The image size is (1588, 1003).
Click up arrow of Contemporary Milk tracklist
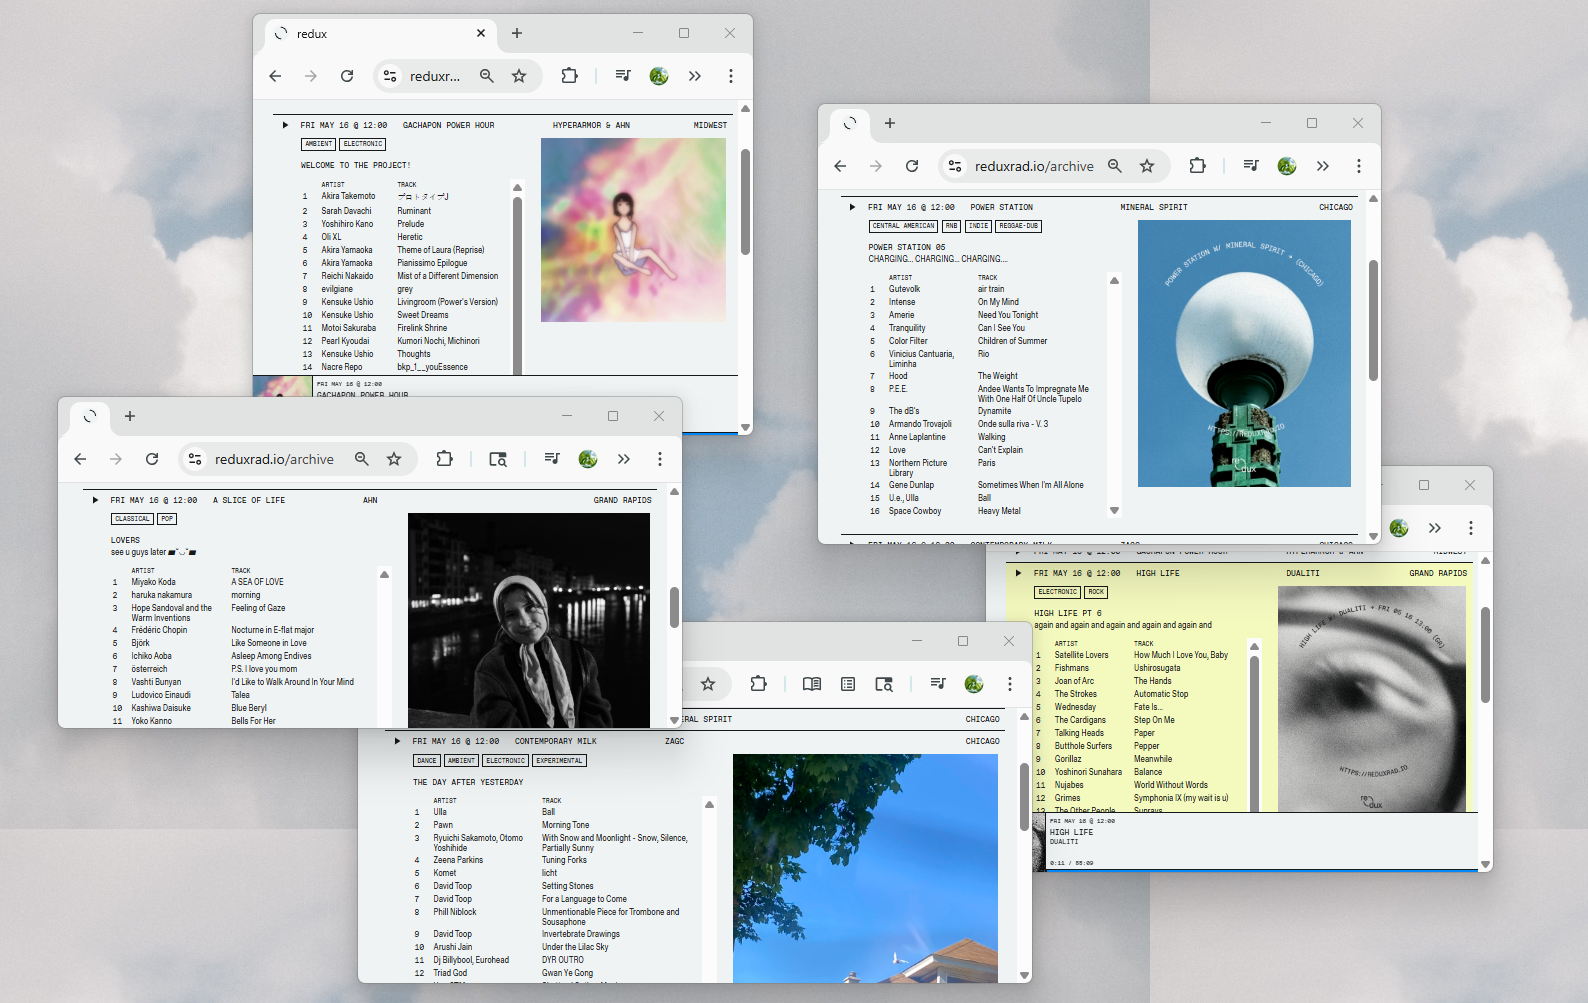[x=709, y=804]
